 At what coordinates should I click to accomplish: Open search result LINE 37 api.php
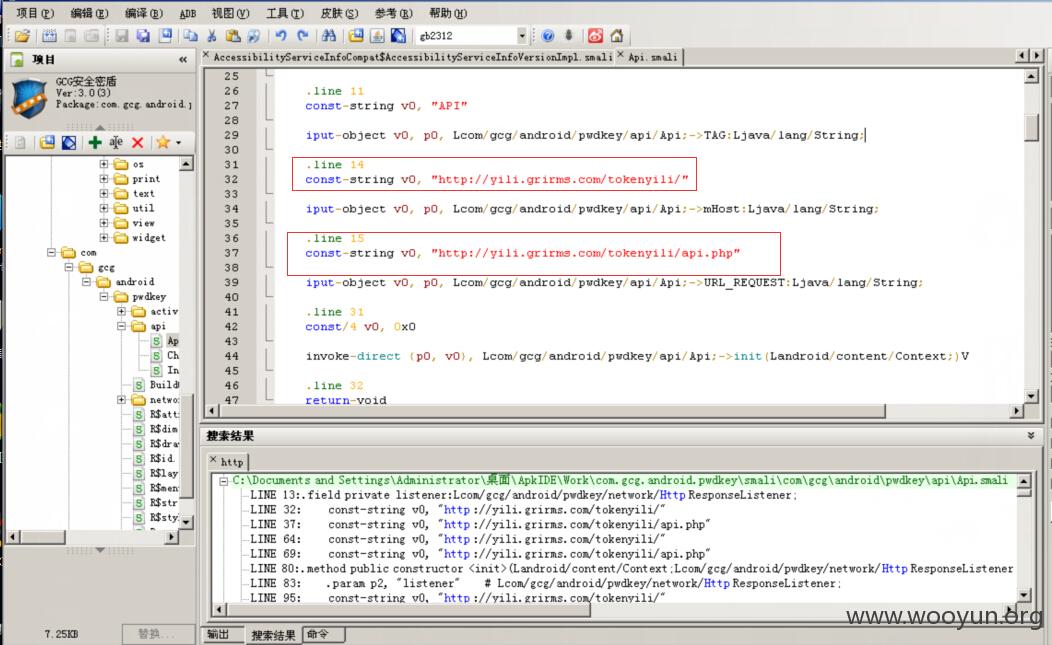[480, 525]
